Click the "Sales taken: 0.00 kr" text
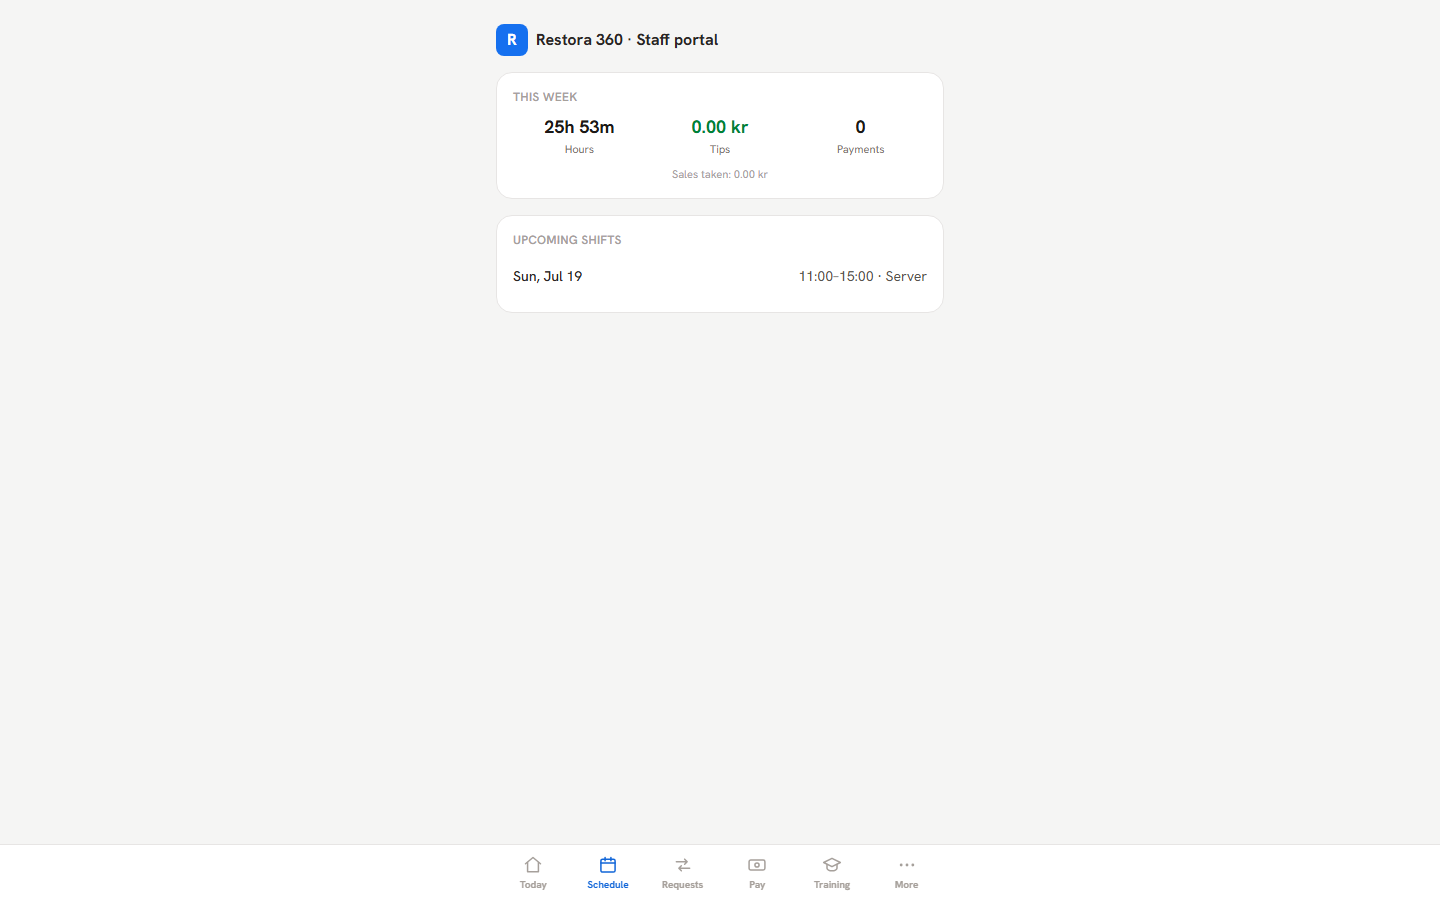 (x=720, y=174)
